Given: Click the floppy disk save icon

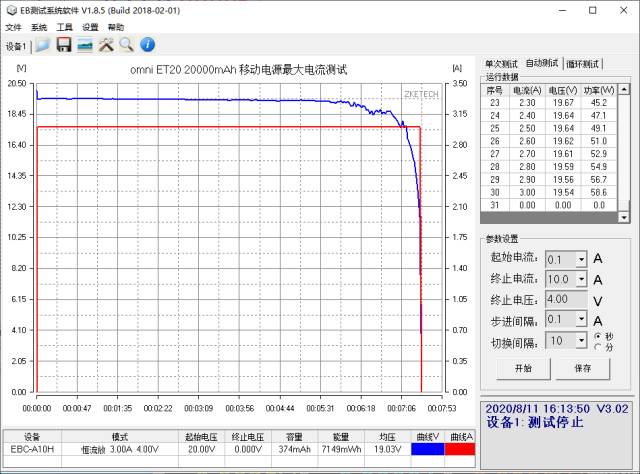Looking at the screenshot, I should tap(64, 45).
